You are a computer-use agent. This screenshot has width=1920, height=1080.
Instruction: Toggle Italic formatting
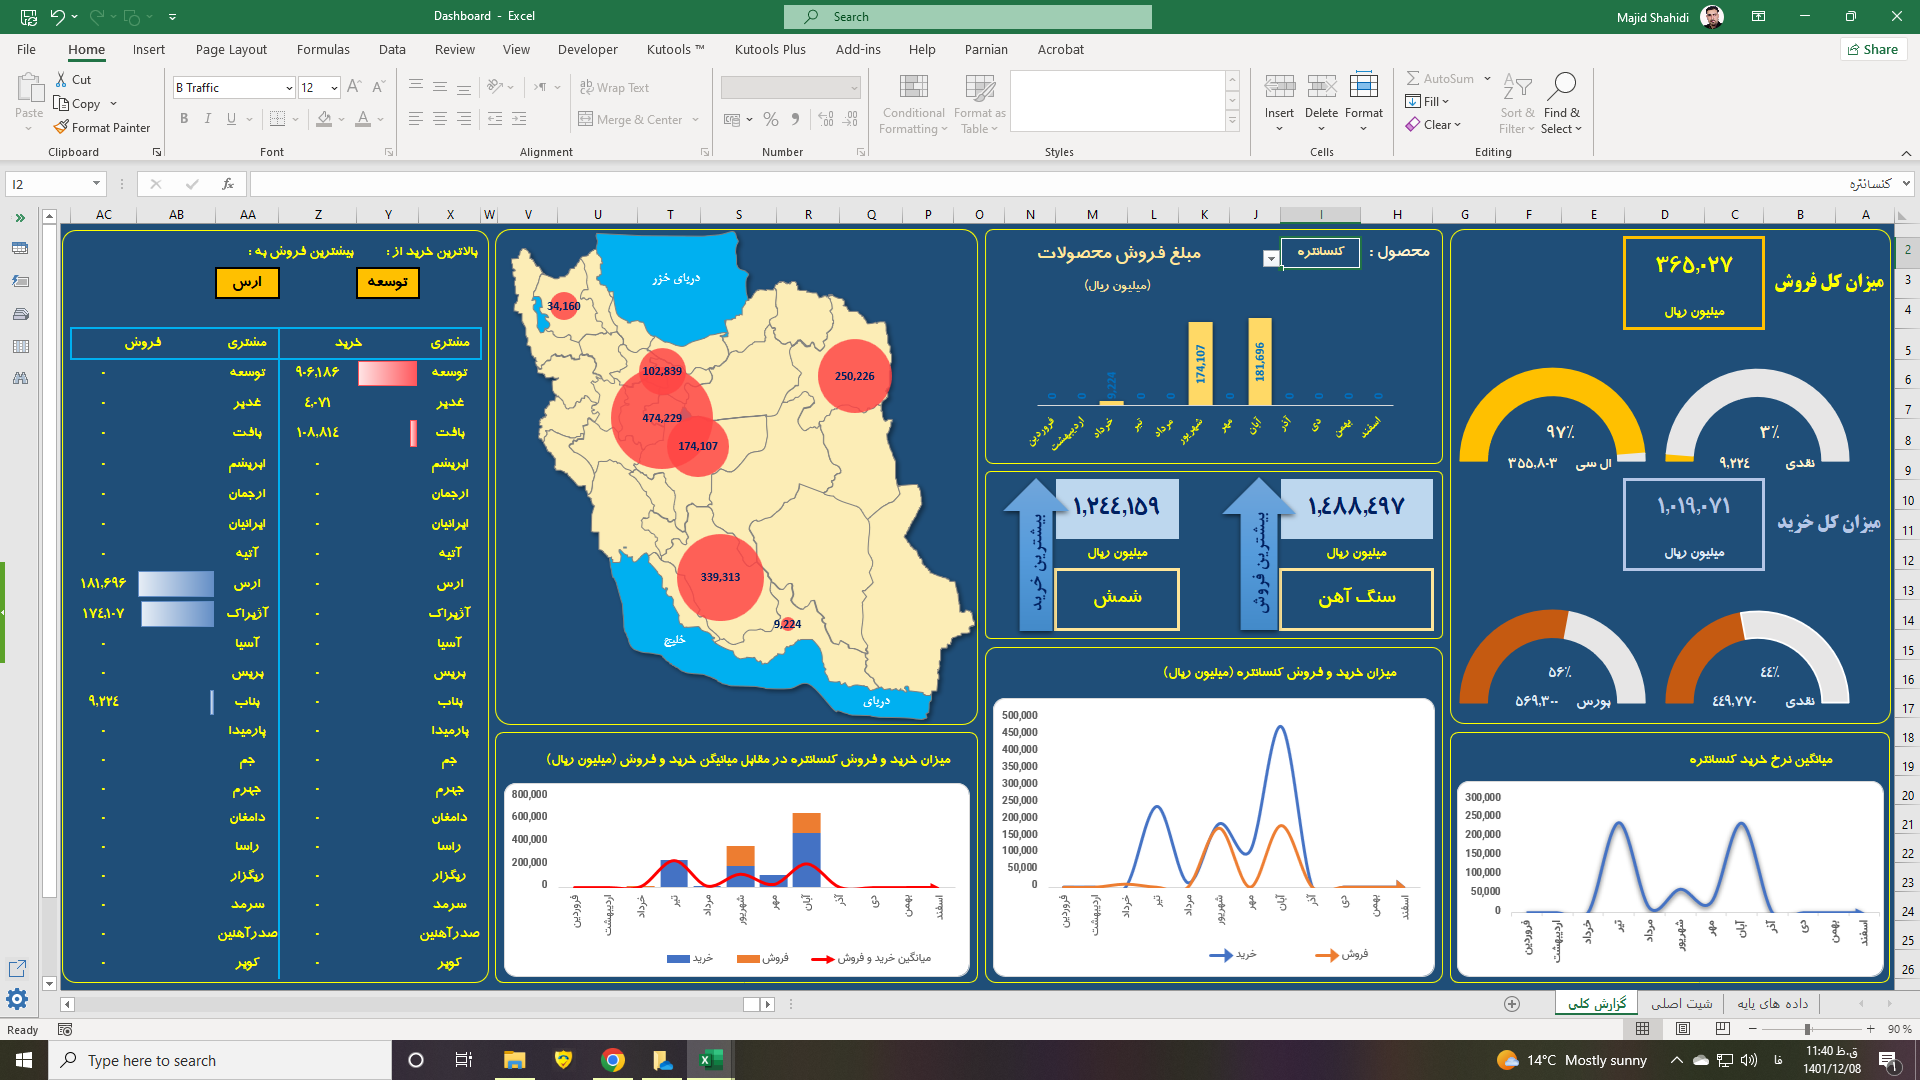(x=208, y=119)
